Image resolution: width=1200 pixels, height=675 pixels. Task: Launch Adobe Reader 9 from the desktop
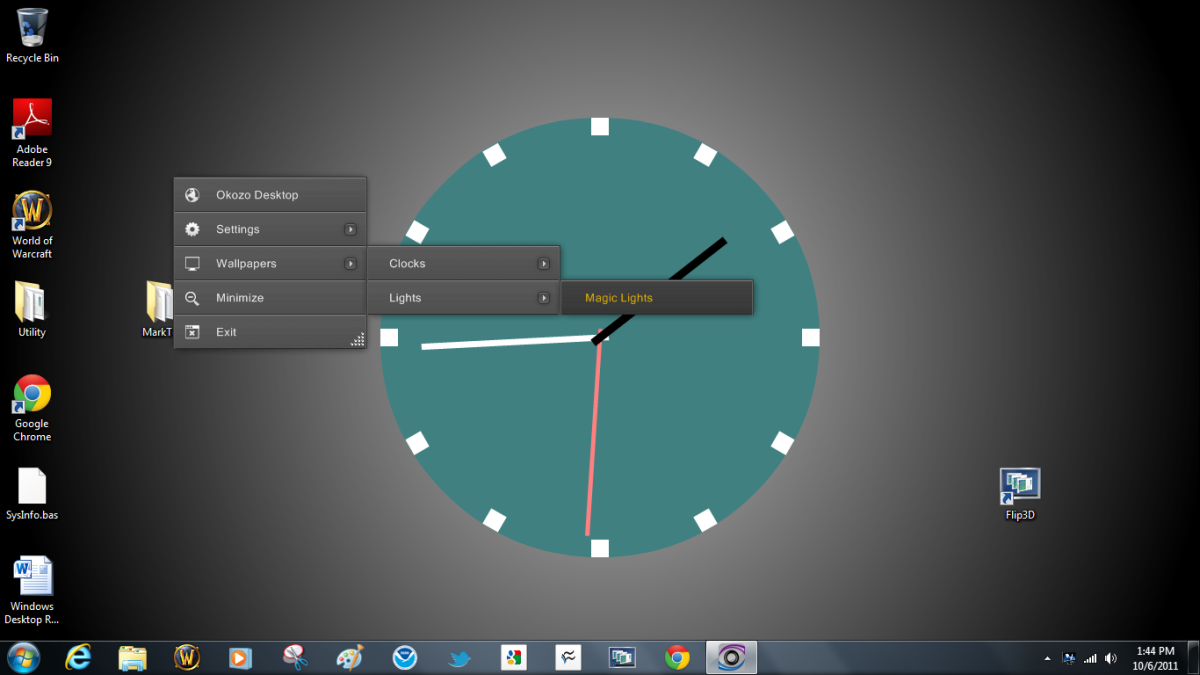click(x=32, y=120)
